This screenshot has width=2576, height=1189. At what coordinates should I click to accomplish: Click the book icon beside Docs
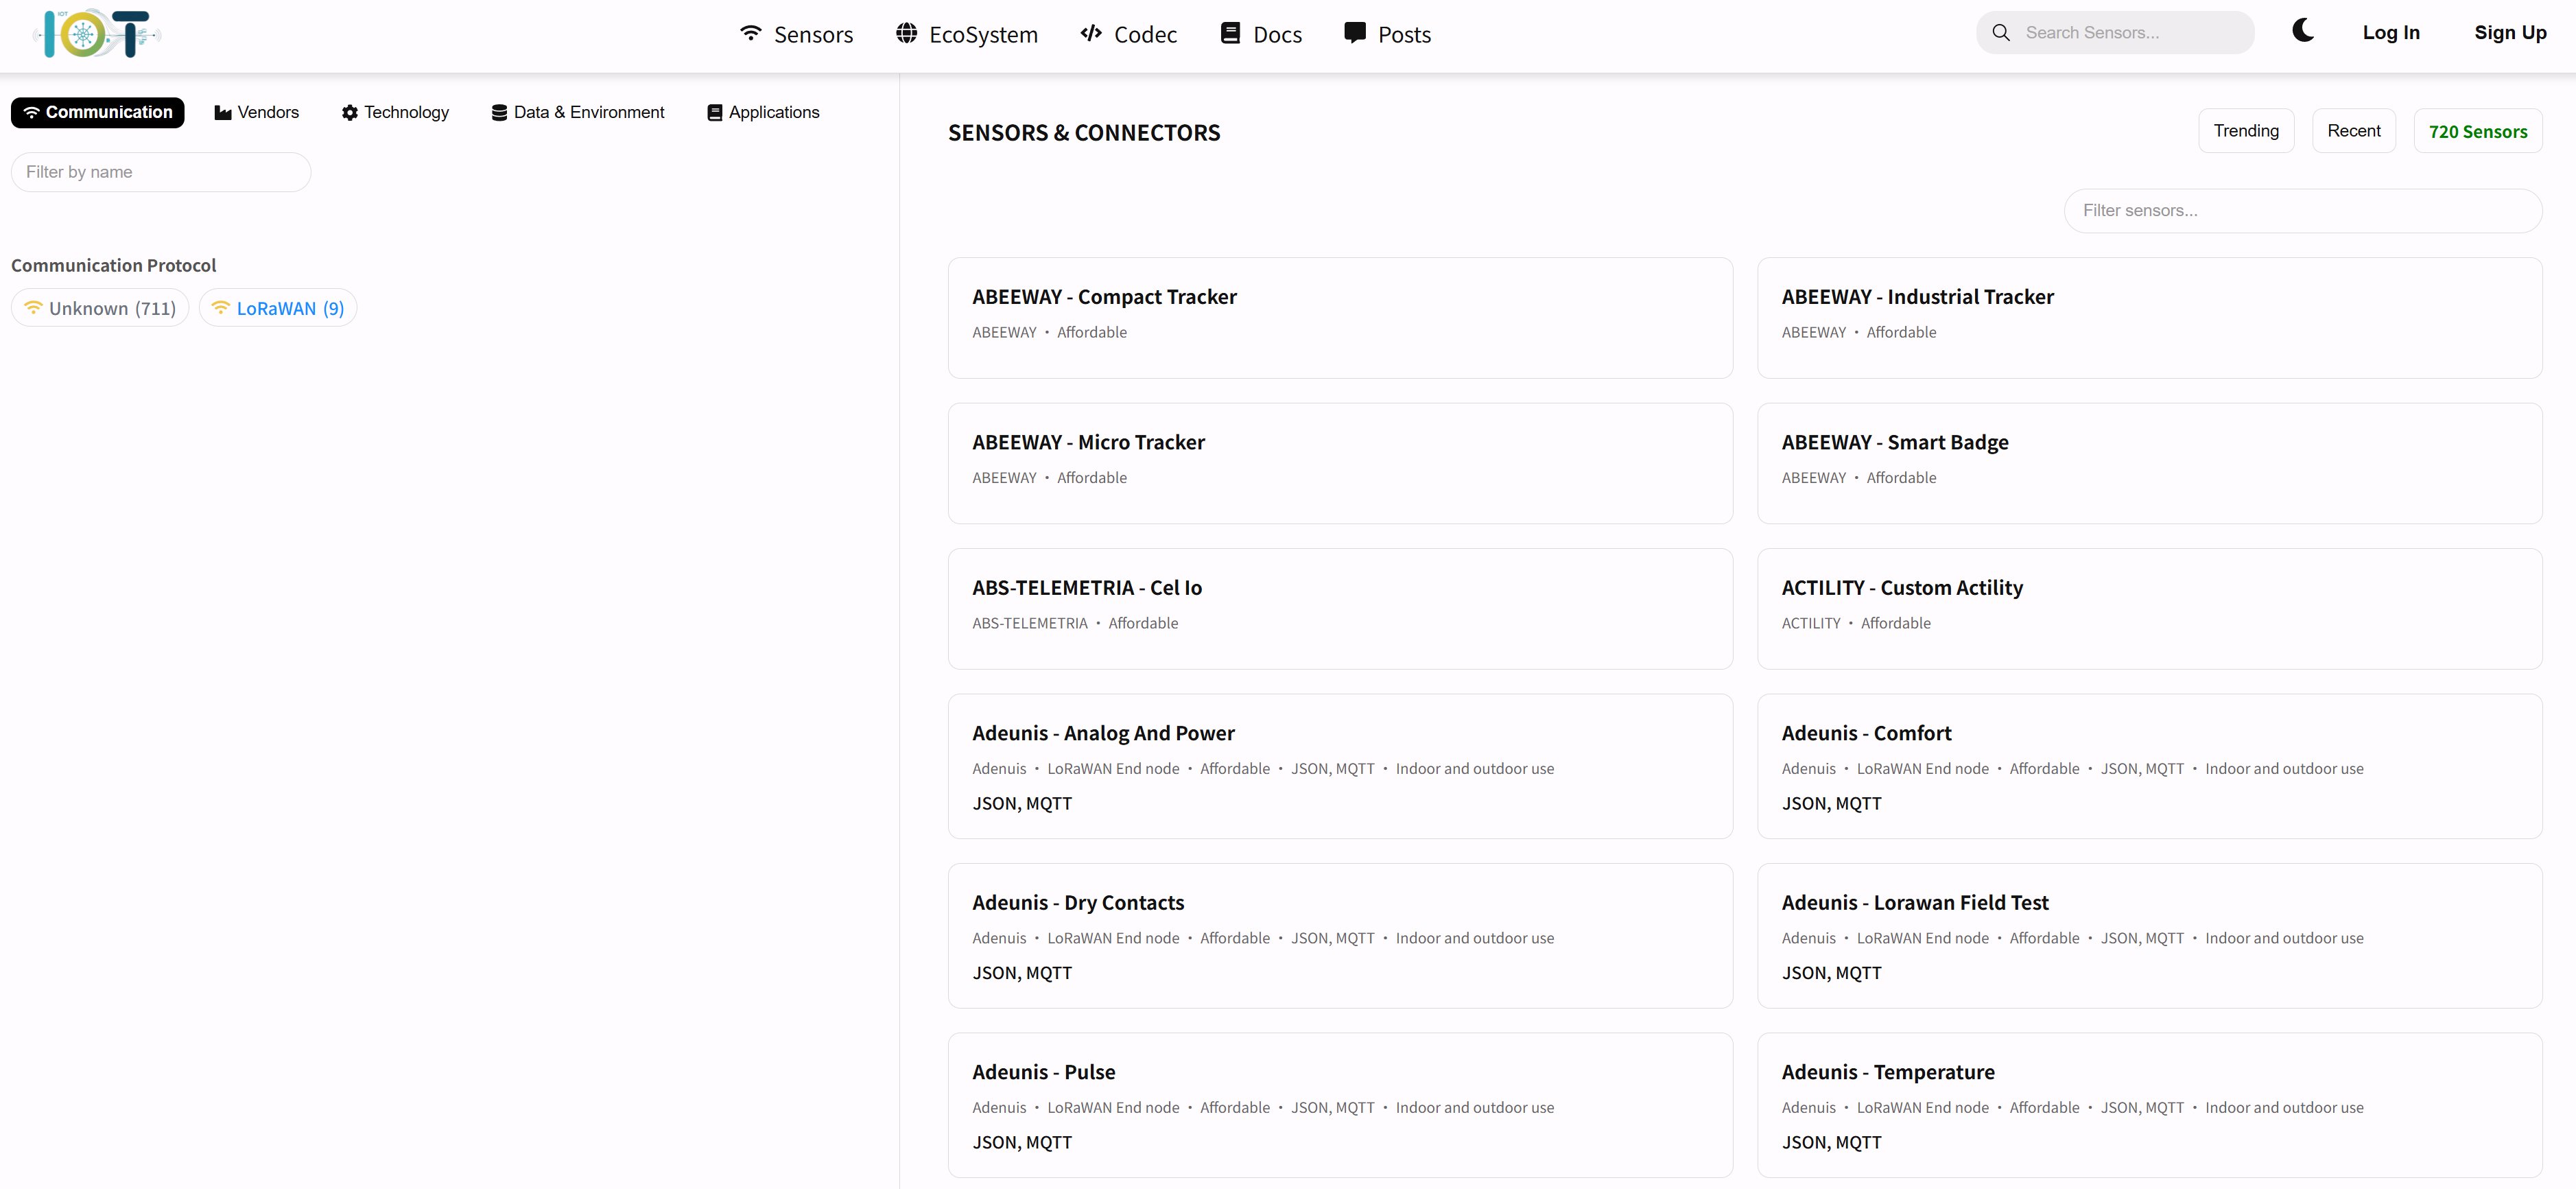tap(1230, 33)
